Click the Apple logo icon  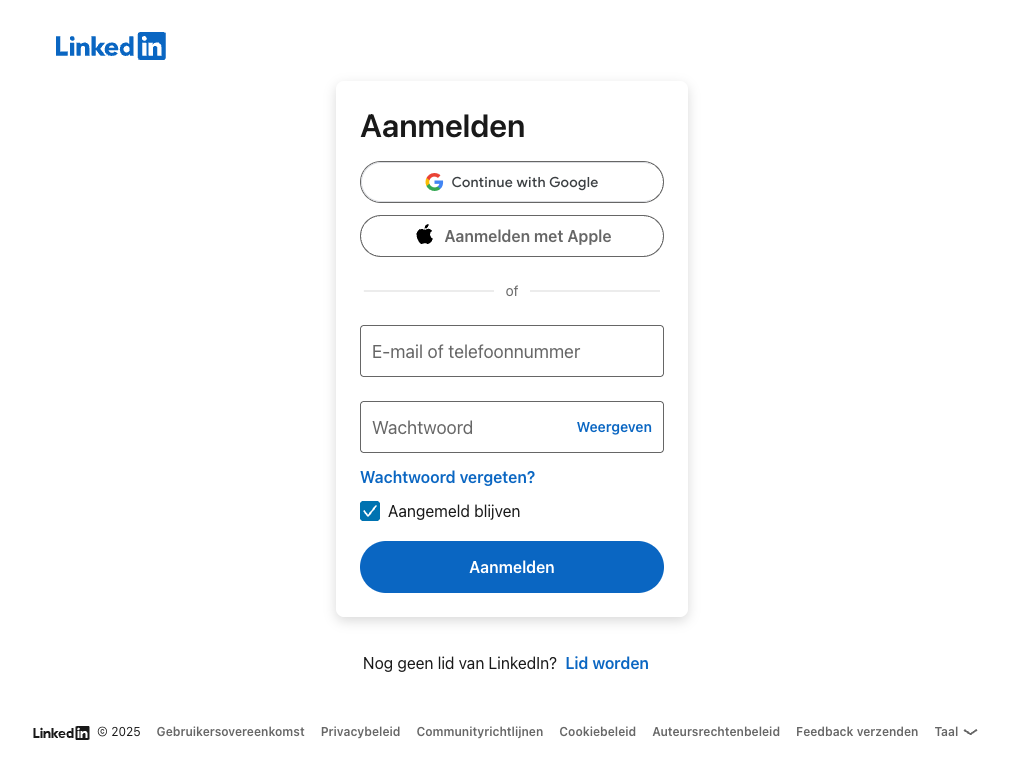pyautogui.click(x=425, y=236)
